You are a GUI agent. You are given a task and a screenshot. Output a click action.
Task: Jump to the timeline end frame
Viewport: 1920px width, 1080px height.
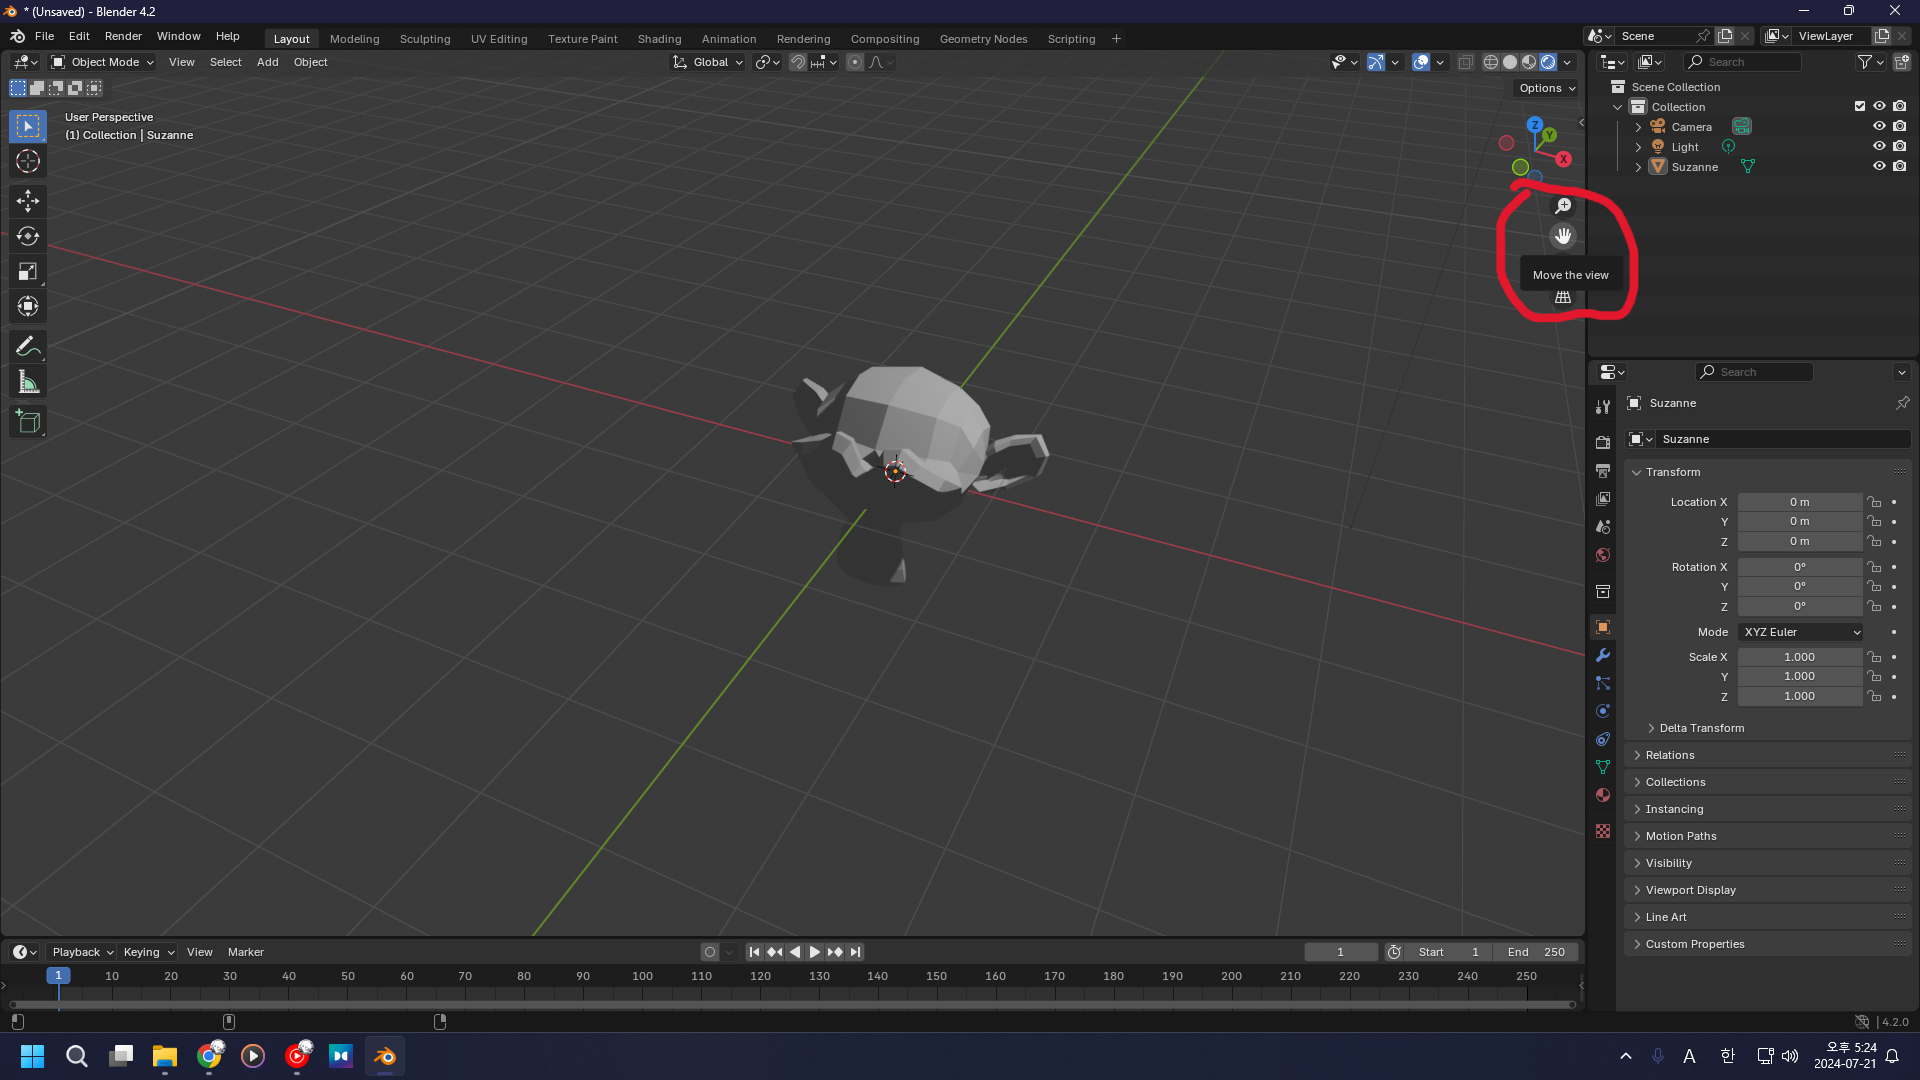coord(855,952)
